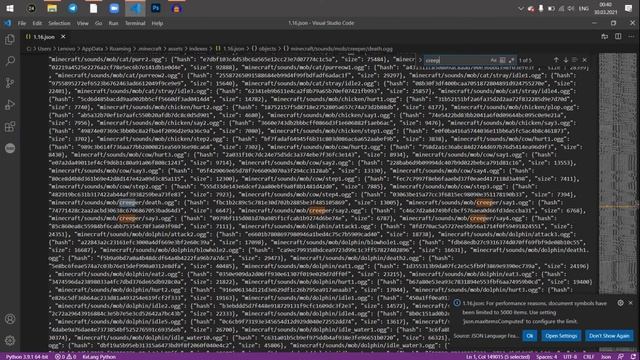The image size is (640, 360).
Task: Open the Edit menu
Action: [x=37, y=23]
